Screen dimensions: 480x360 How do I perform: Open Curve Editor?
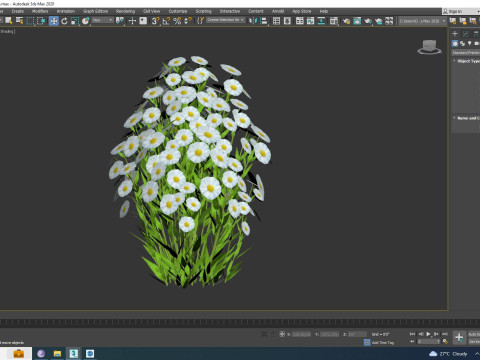click(310, 21)
